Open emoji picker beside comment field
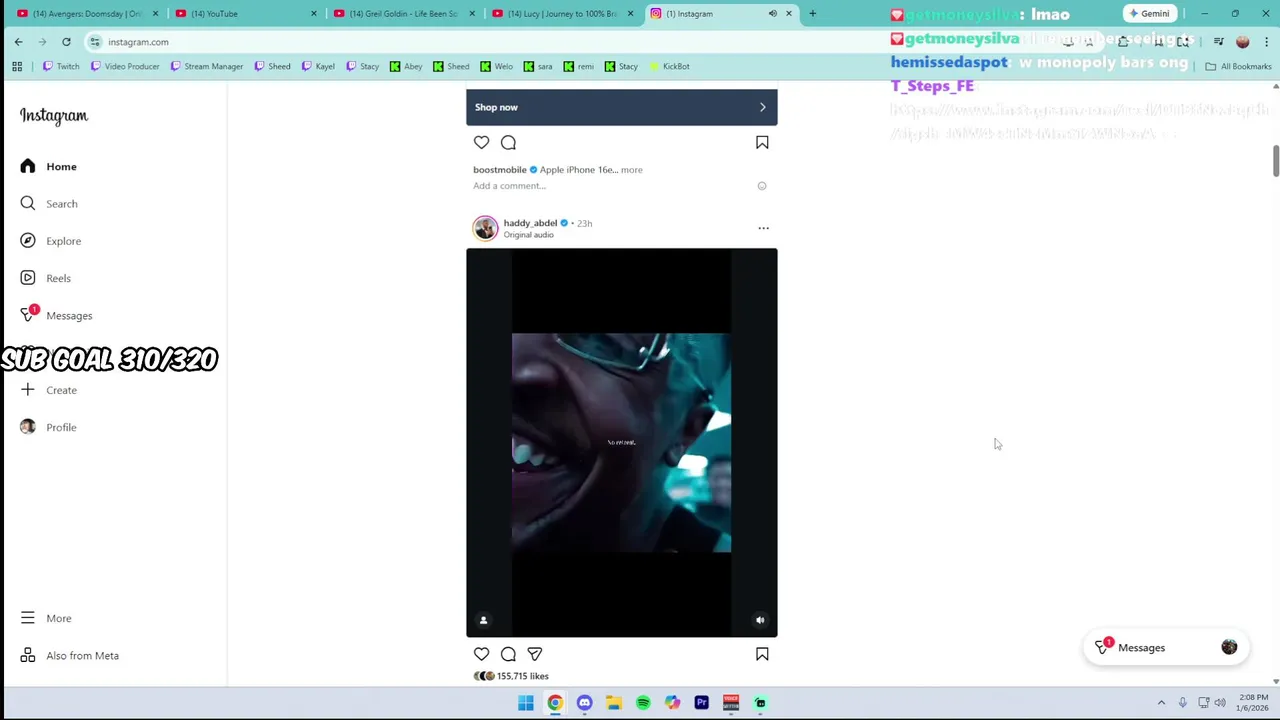1280x720 pixels. [x=762, y=186]
